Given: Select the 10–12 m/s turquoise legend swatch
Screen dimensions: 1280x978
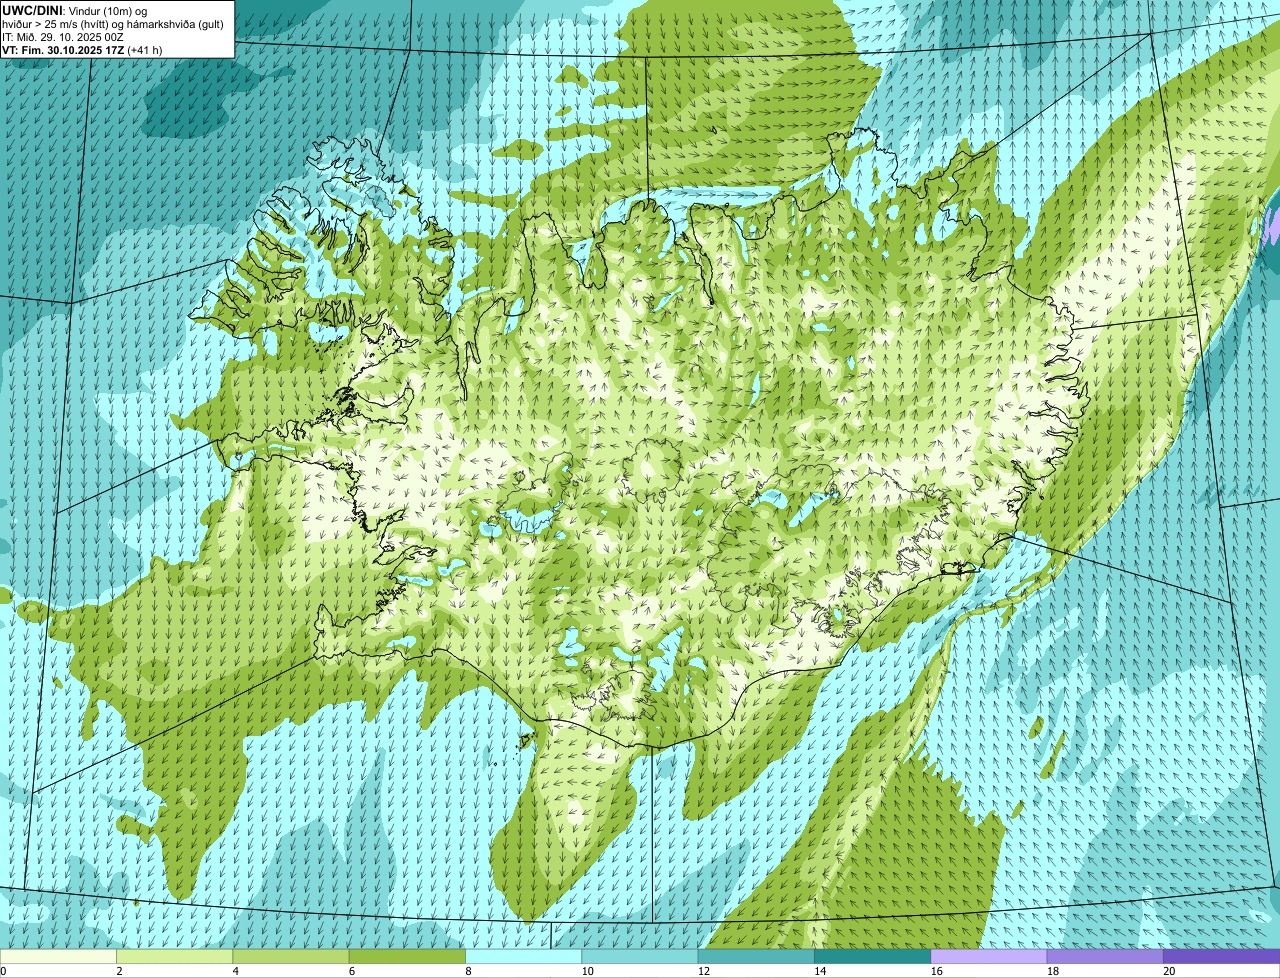Looking at the screenshot, I should coord(640,956).
